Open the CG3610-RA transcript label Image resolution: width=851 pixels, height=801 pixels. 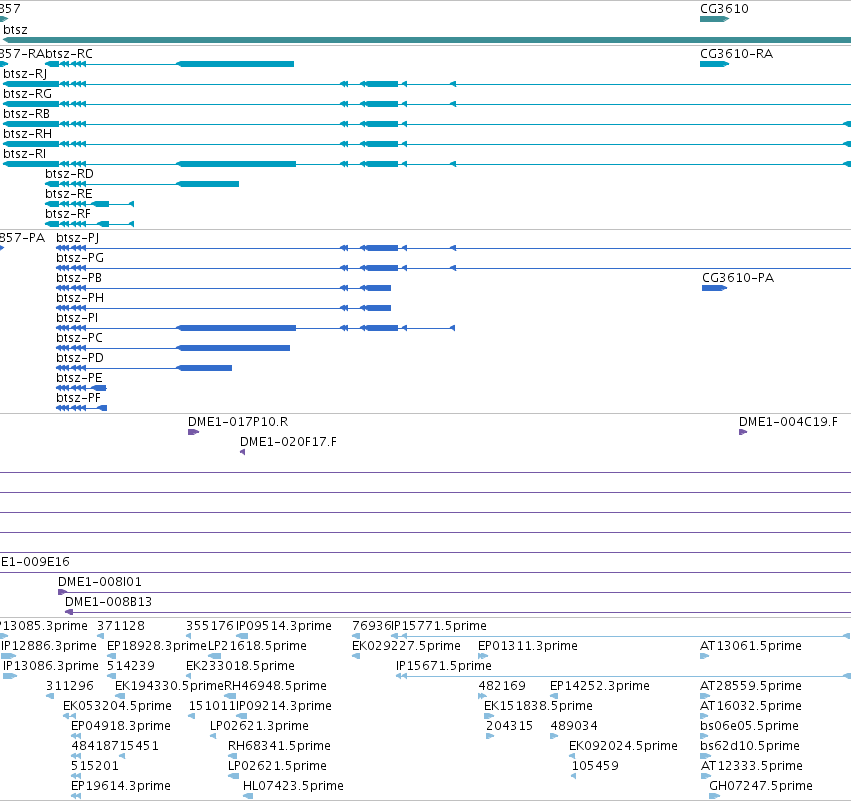[x=736, y=54]
